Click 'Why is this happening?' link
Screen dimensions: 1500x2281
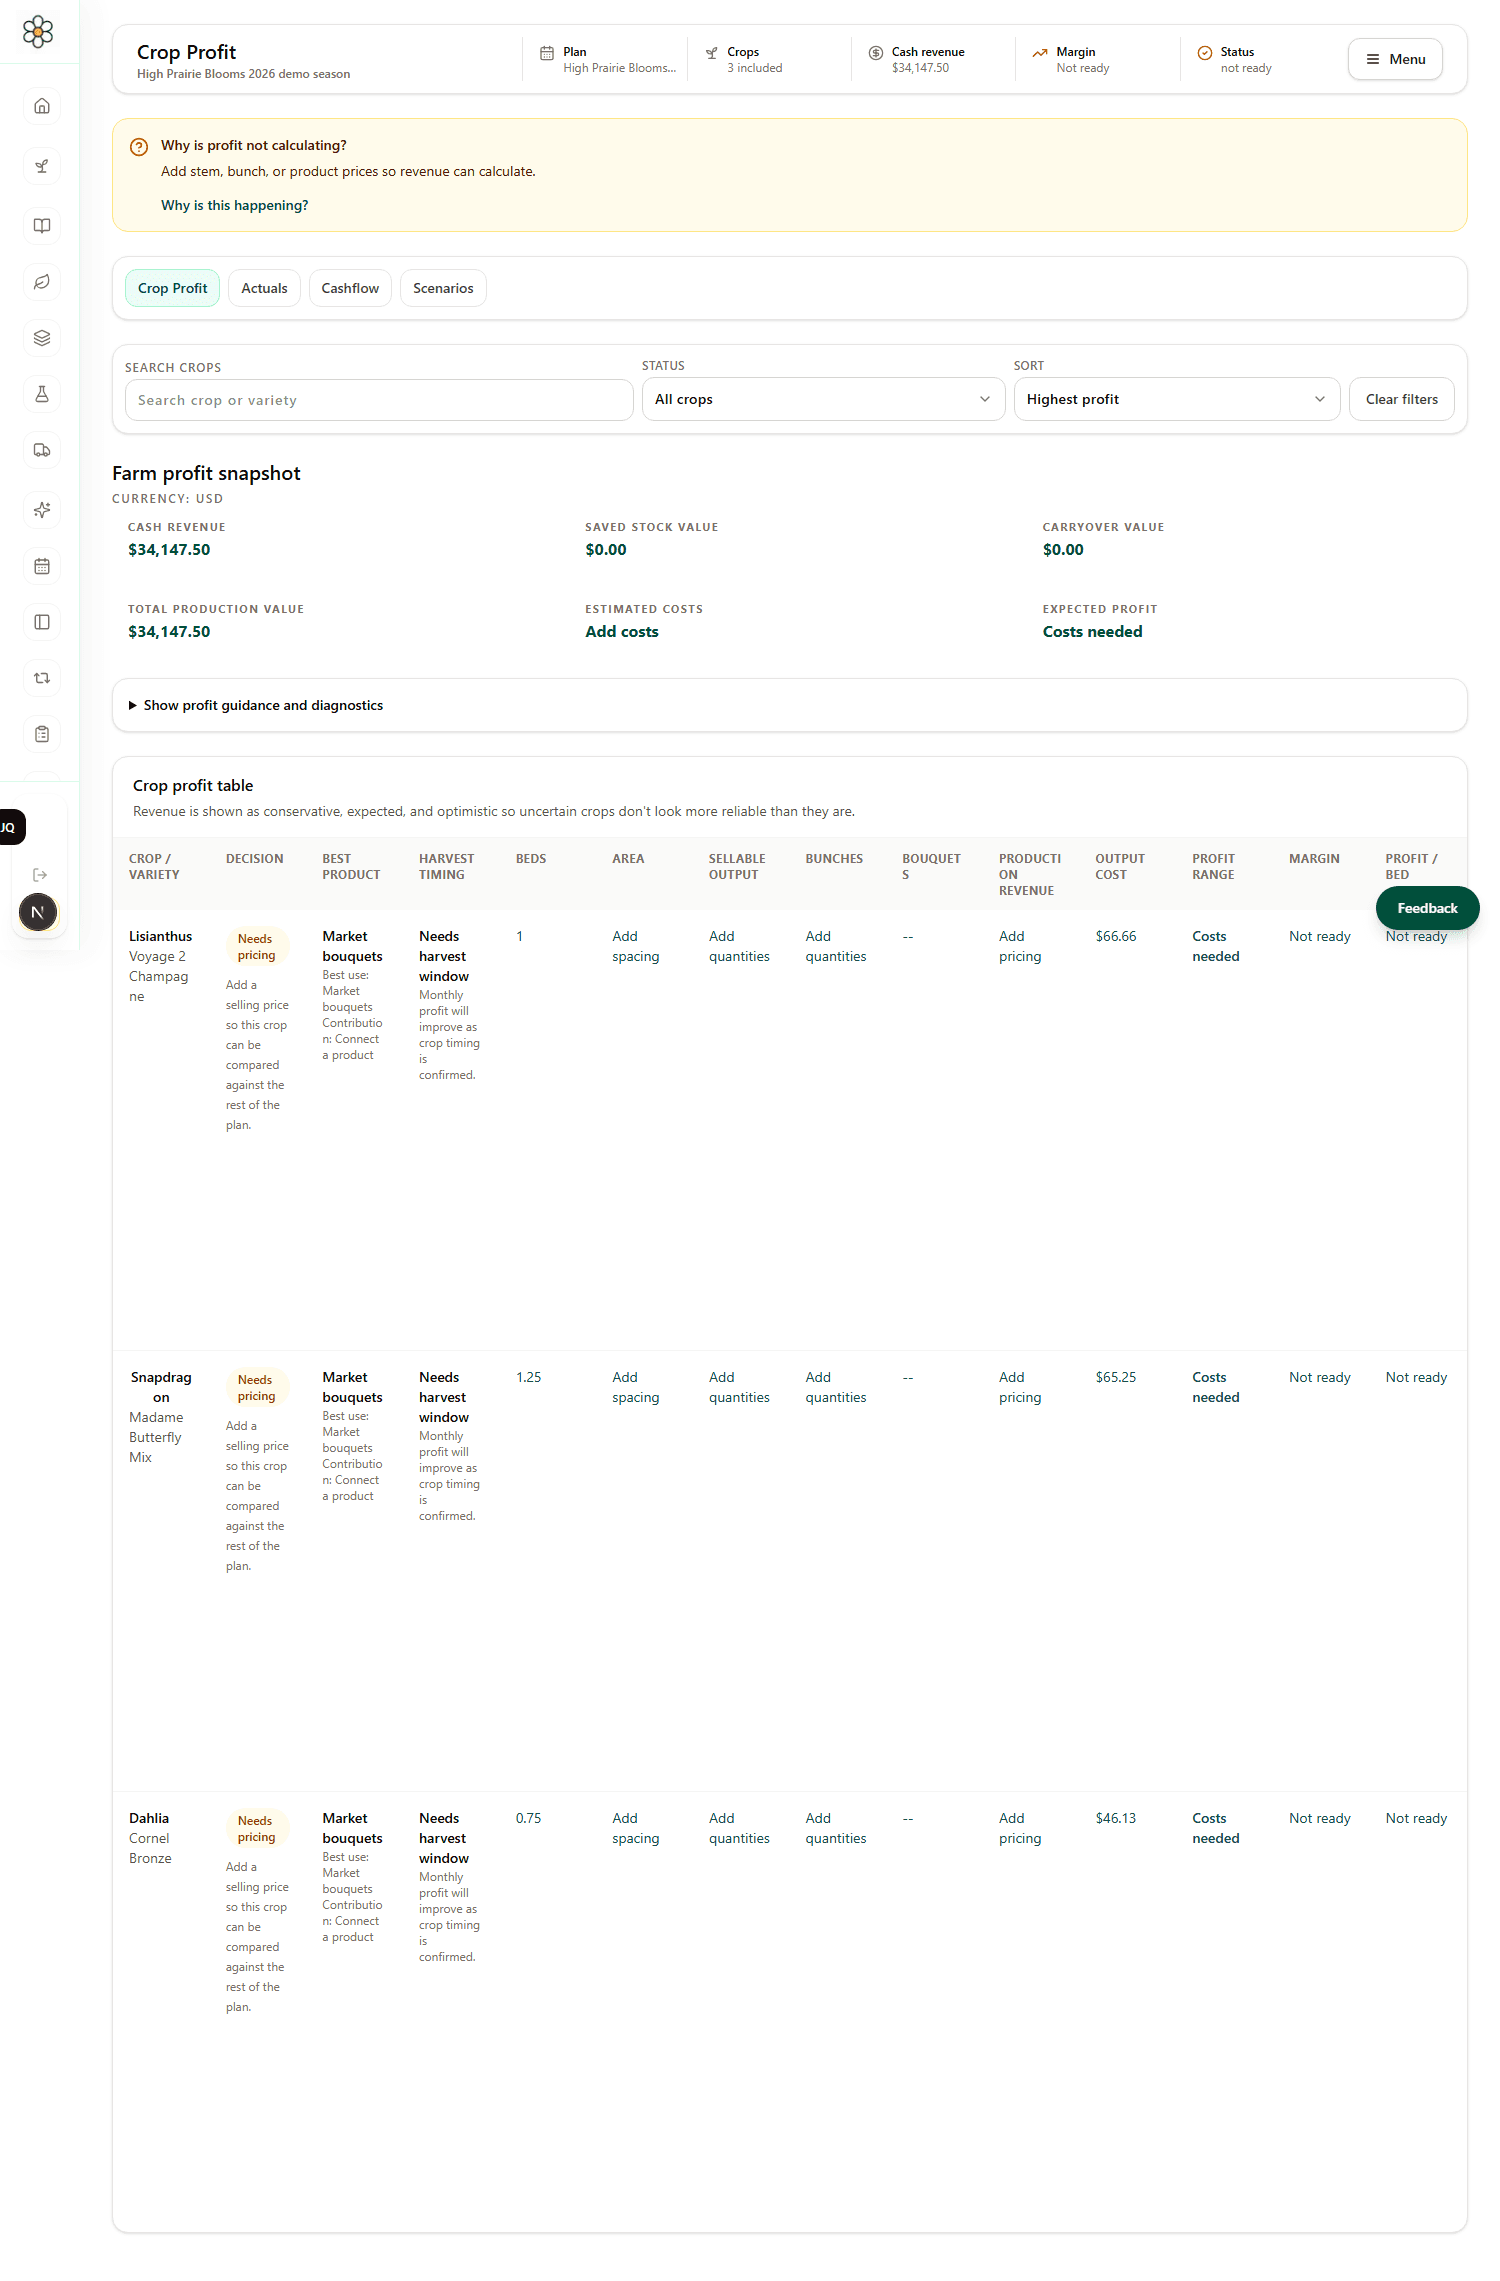pos(235,205)
